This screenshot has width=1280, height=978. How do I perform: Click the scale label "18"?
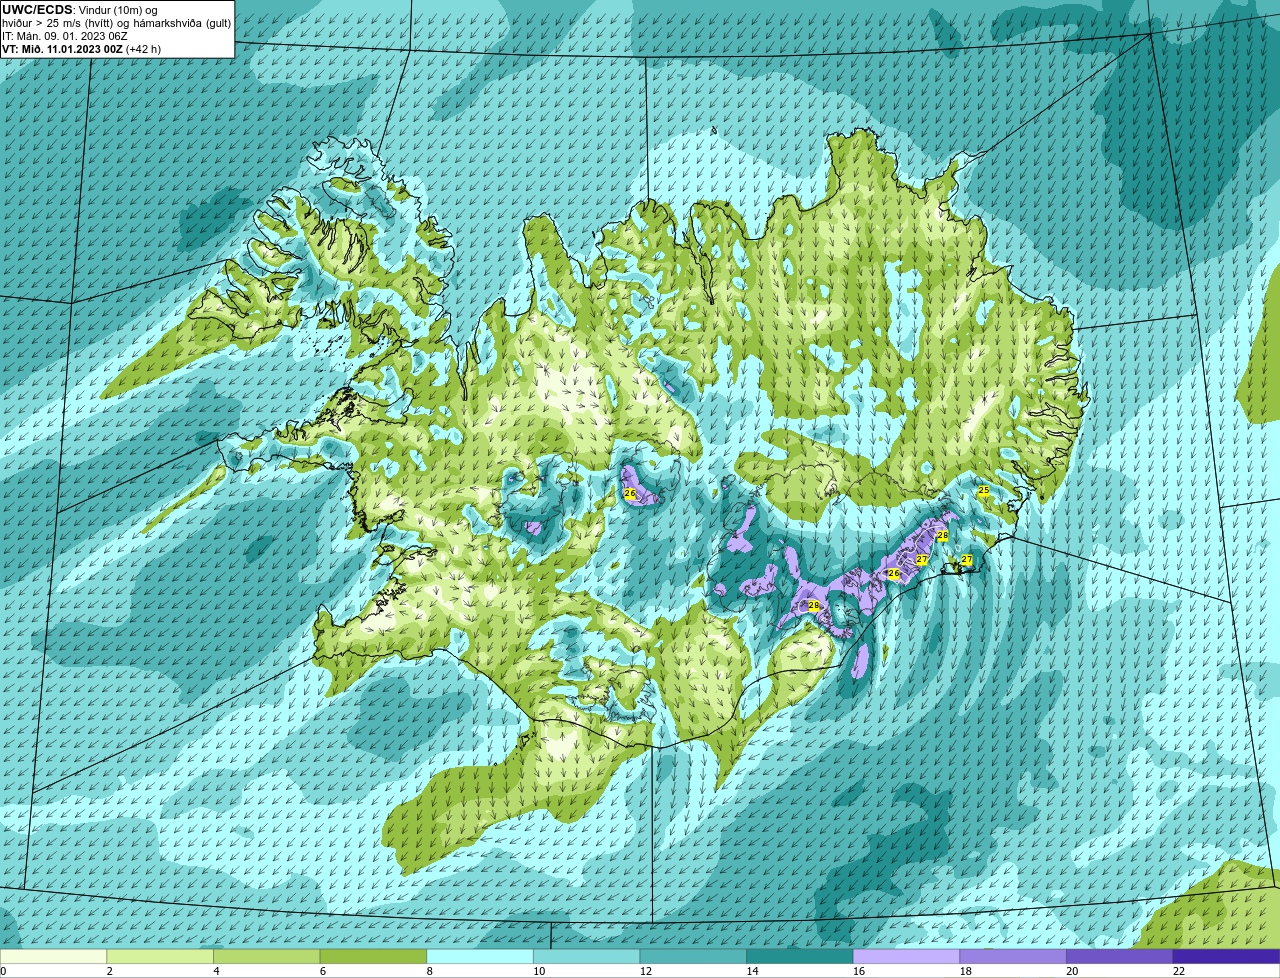966,971
